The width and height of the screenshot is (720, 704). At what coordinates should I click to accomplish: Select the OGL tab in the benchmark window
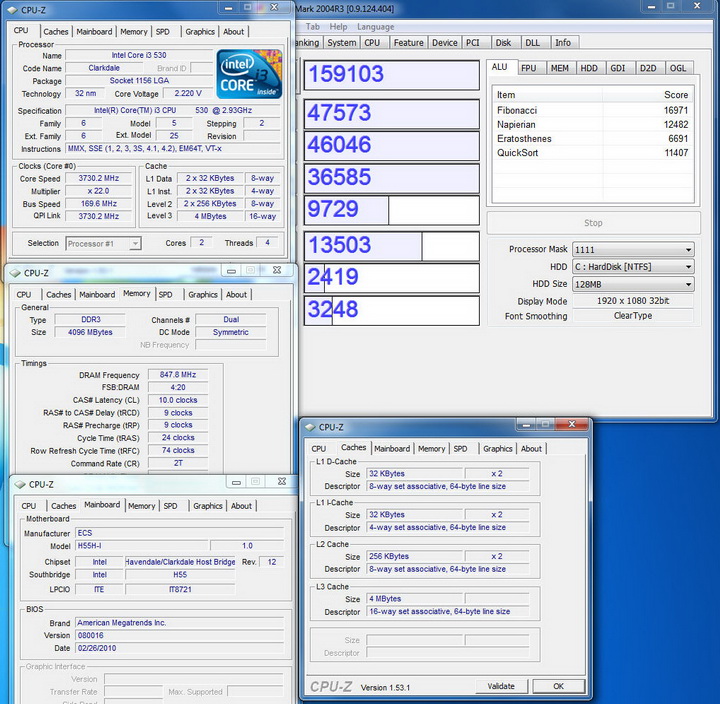tap(678, 68)
